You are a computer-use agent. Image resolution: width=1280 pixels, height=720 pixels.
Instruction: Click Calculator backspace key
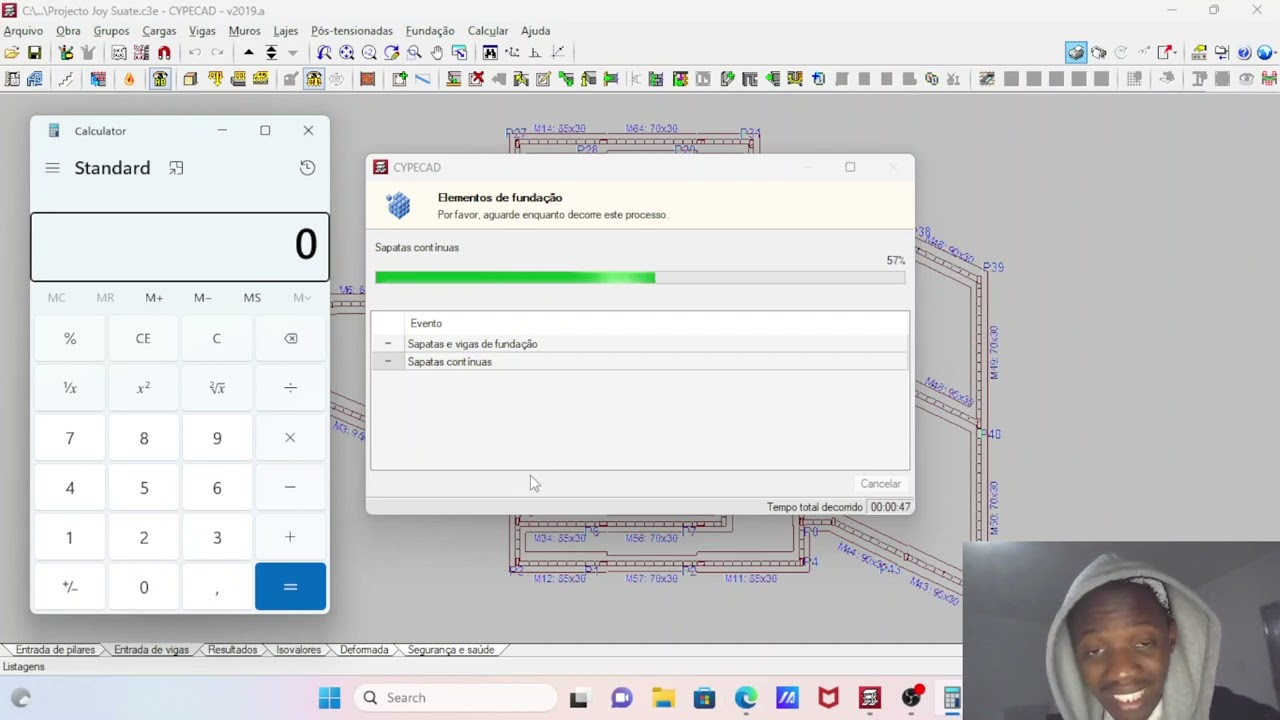pos(290,339)
